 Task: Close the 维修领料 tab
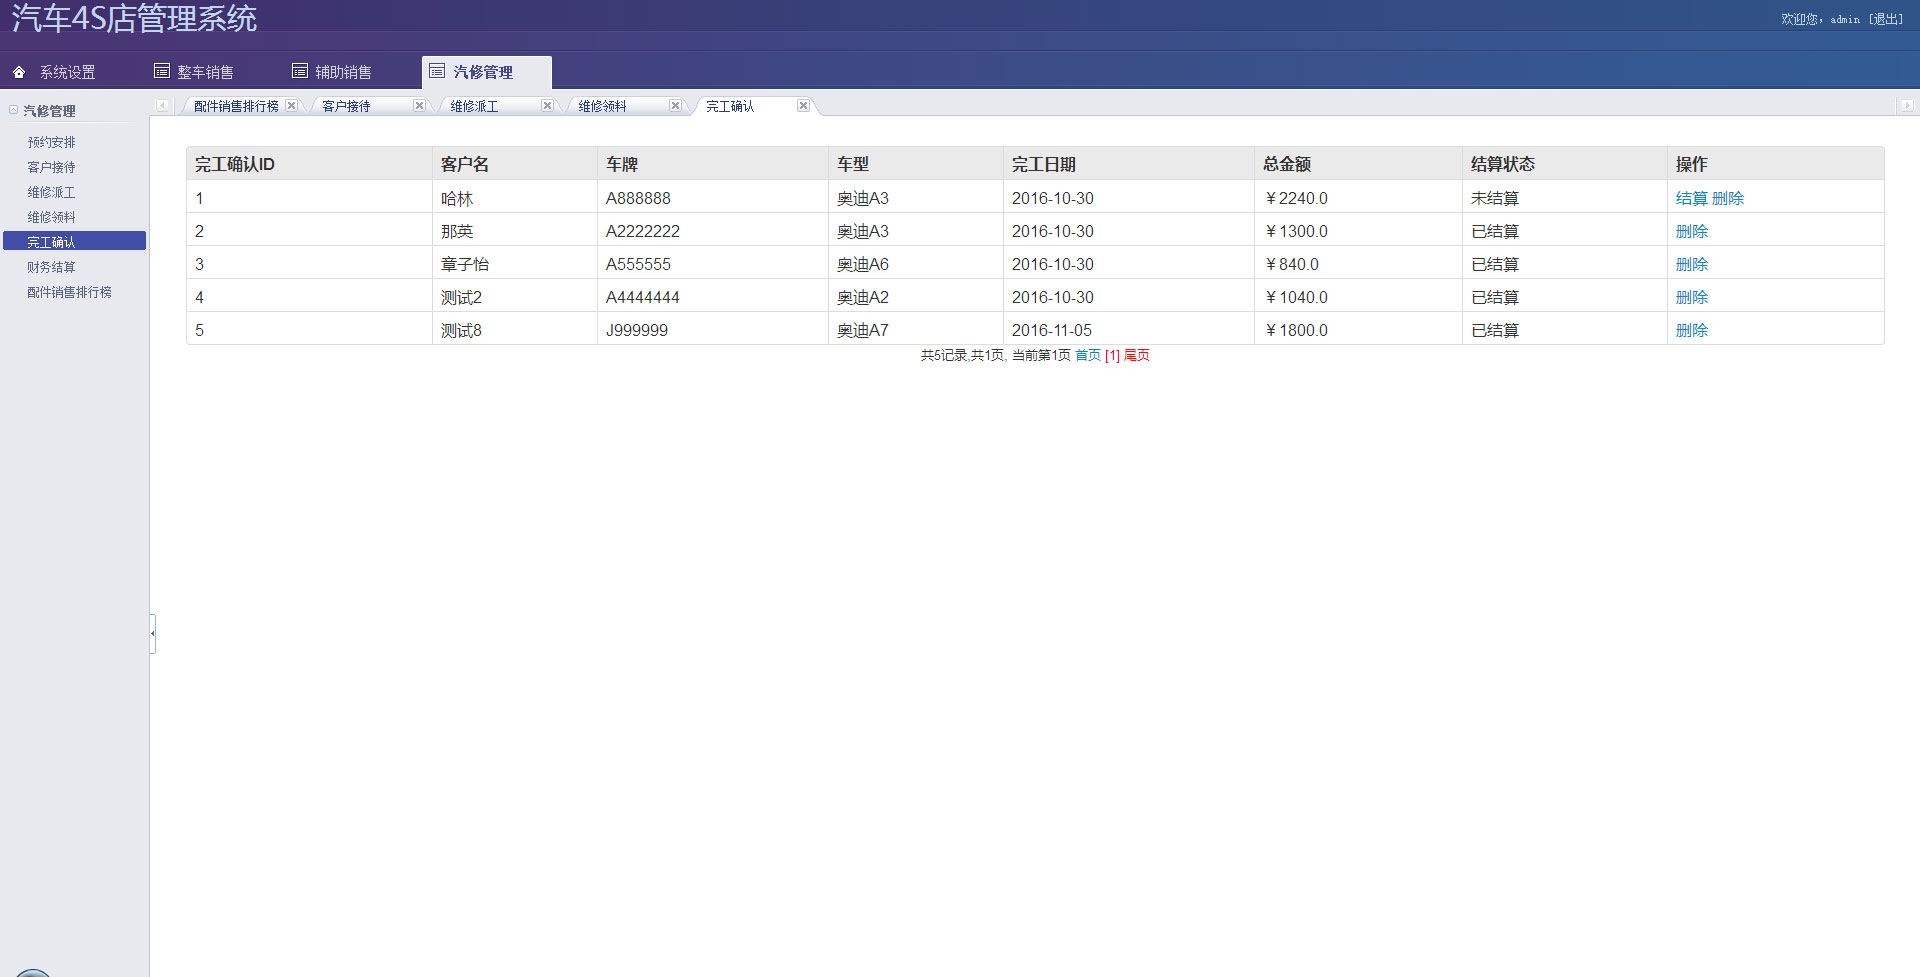pos(675,106)
